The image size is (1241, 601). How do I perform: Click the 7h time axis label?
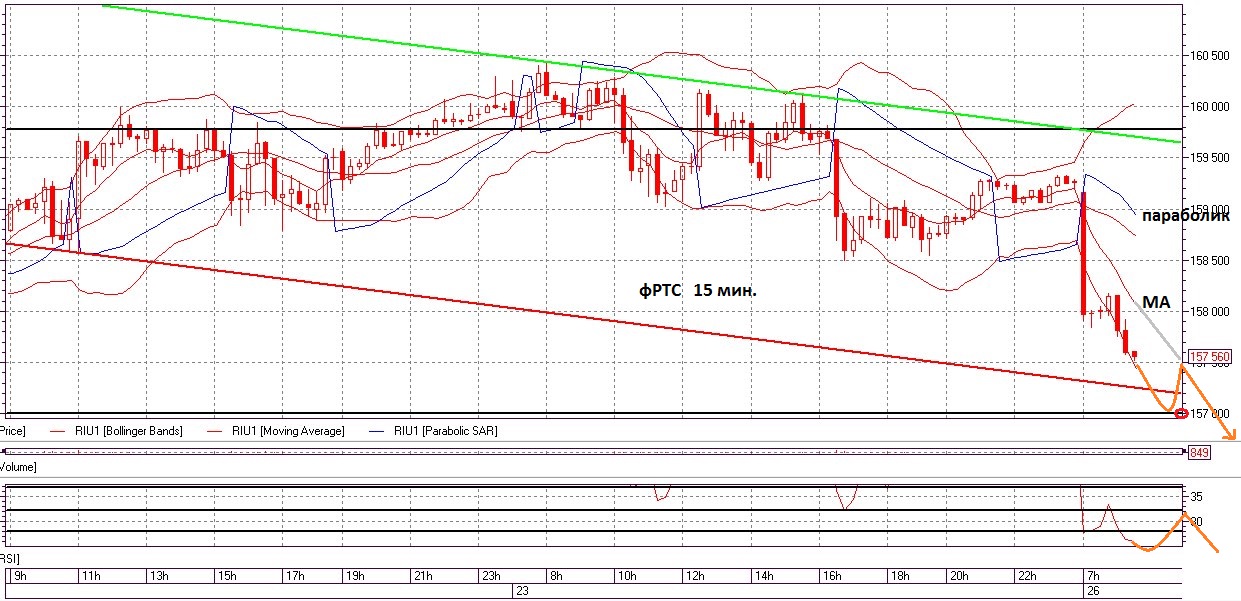tap(1093, 577)
